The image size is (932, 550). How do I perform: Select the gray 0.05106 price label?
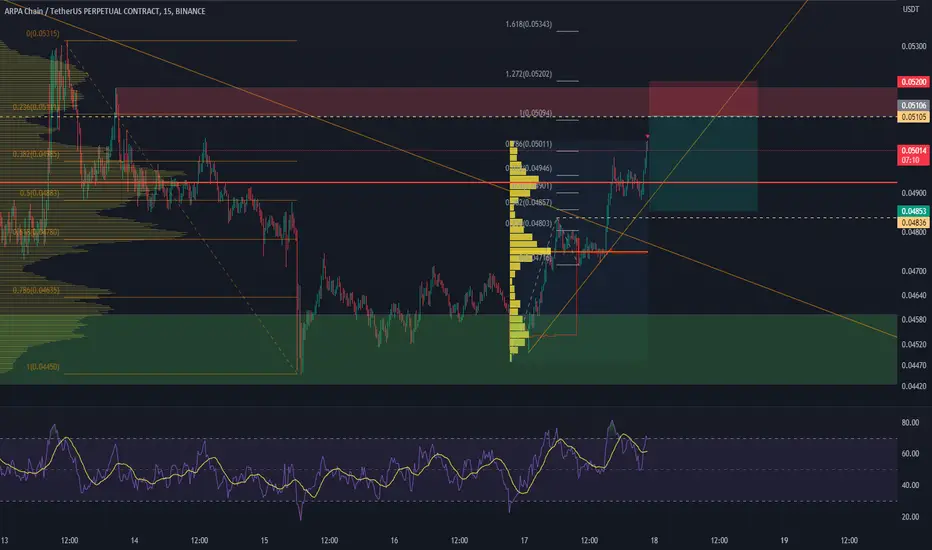[x=913, y=105]
